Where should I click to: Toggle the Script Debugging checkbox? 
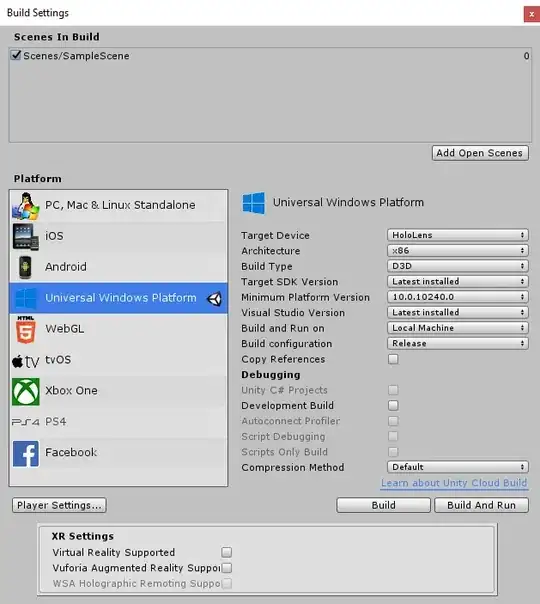(393, 436)
